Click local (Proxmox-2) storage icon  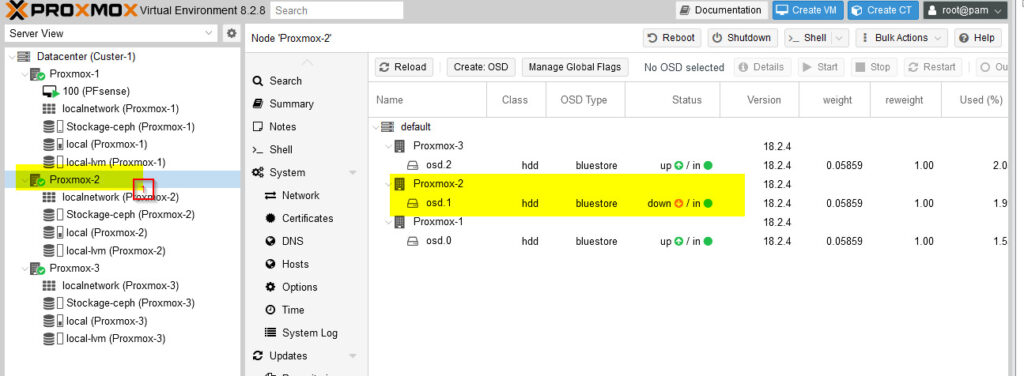52,232
